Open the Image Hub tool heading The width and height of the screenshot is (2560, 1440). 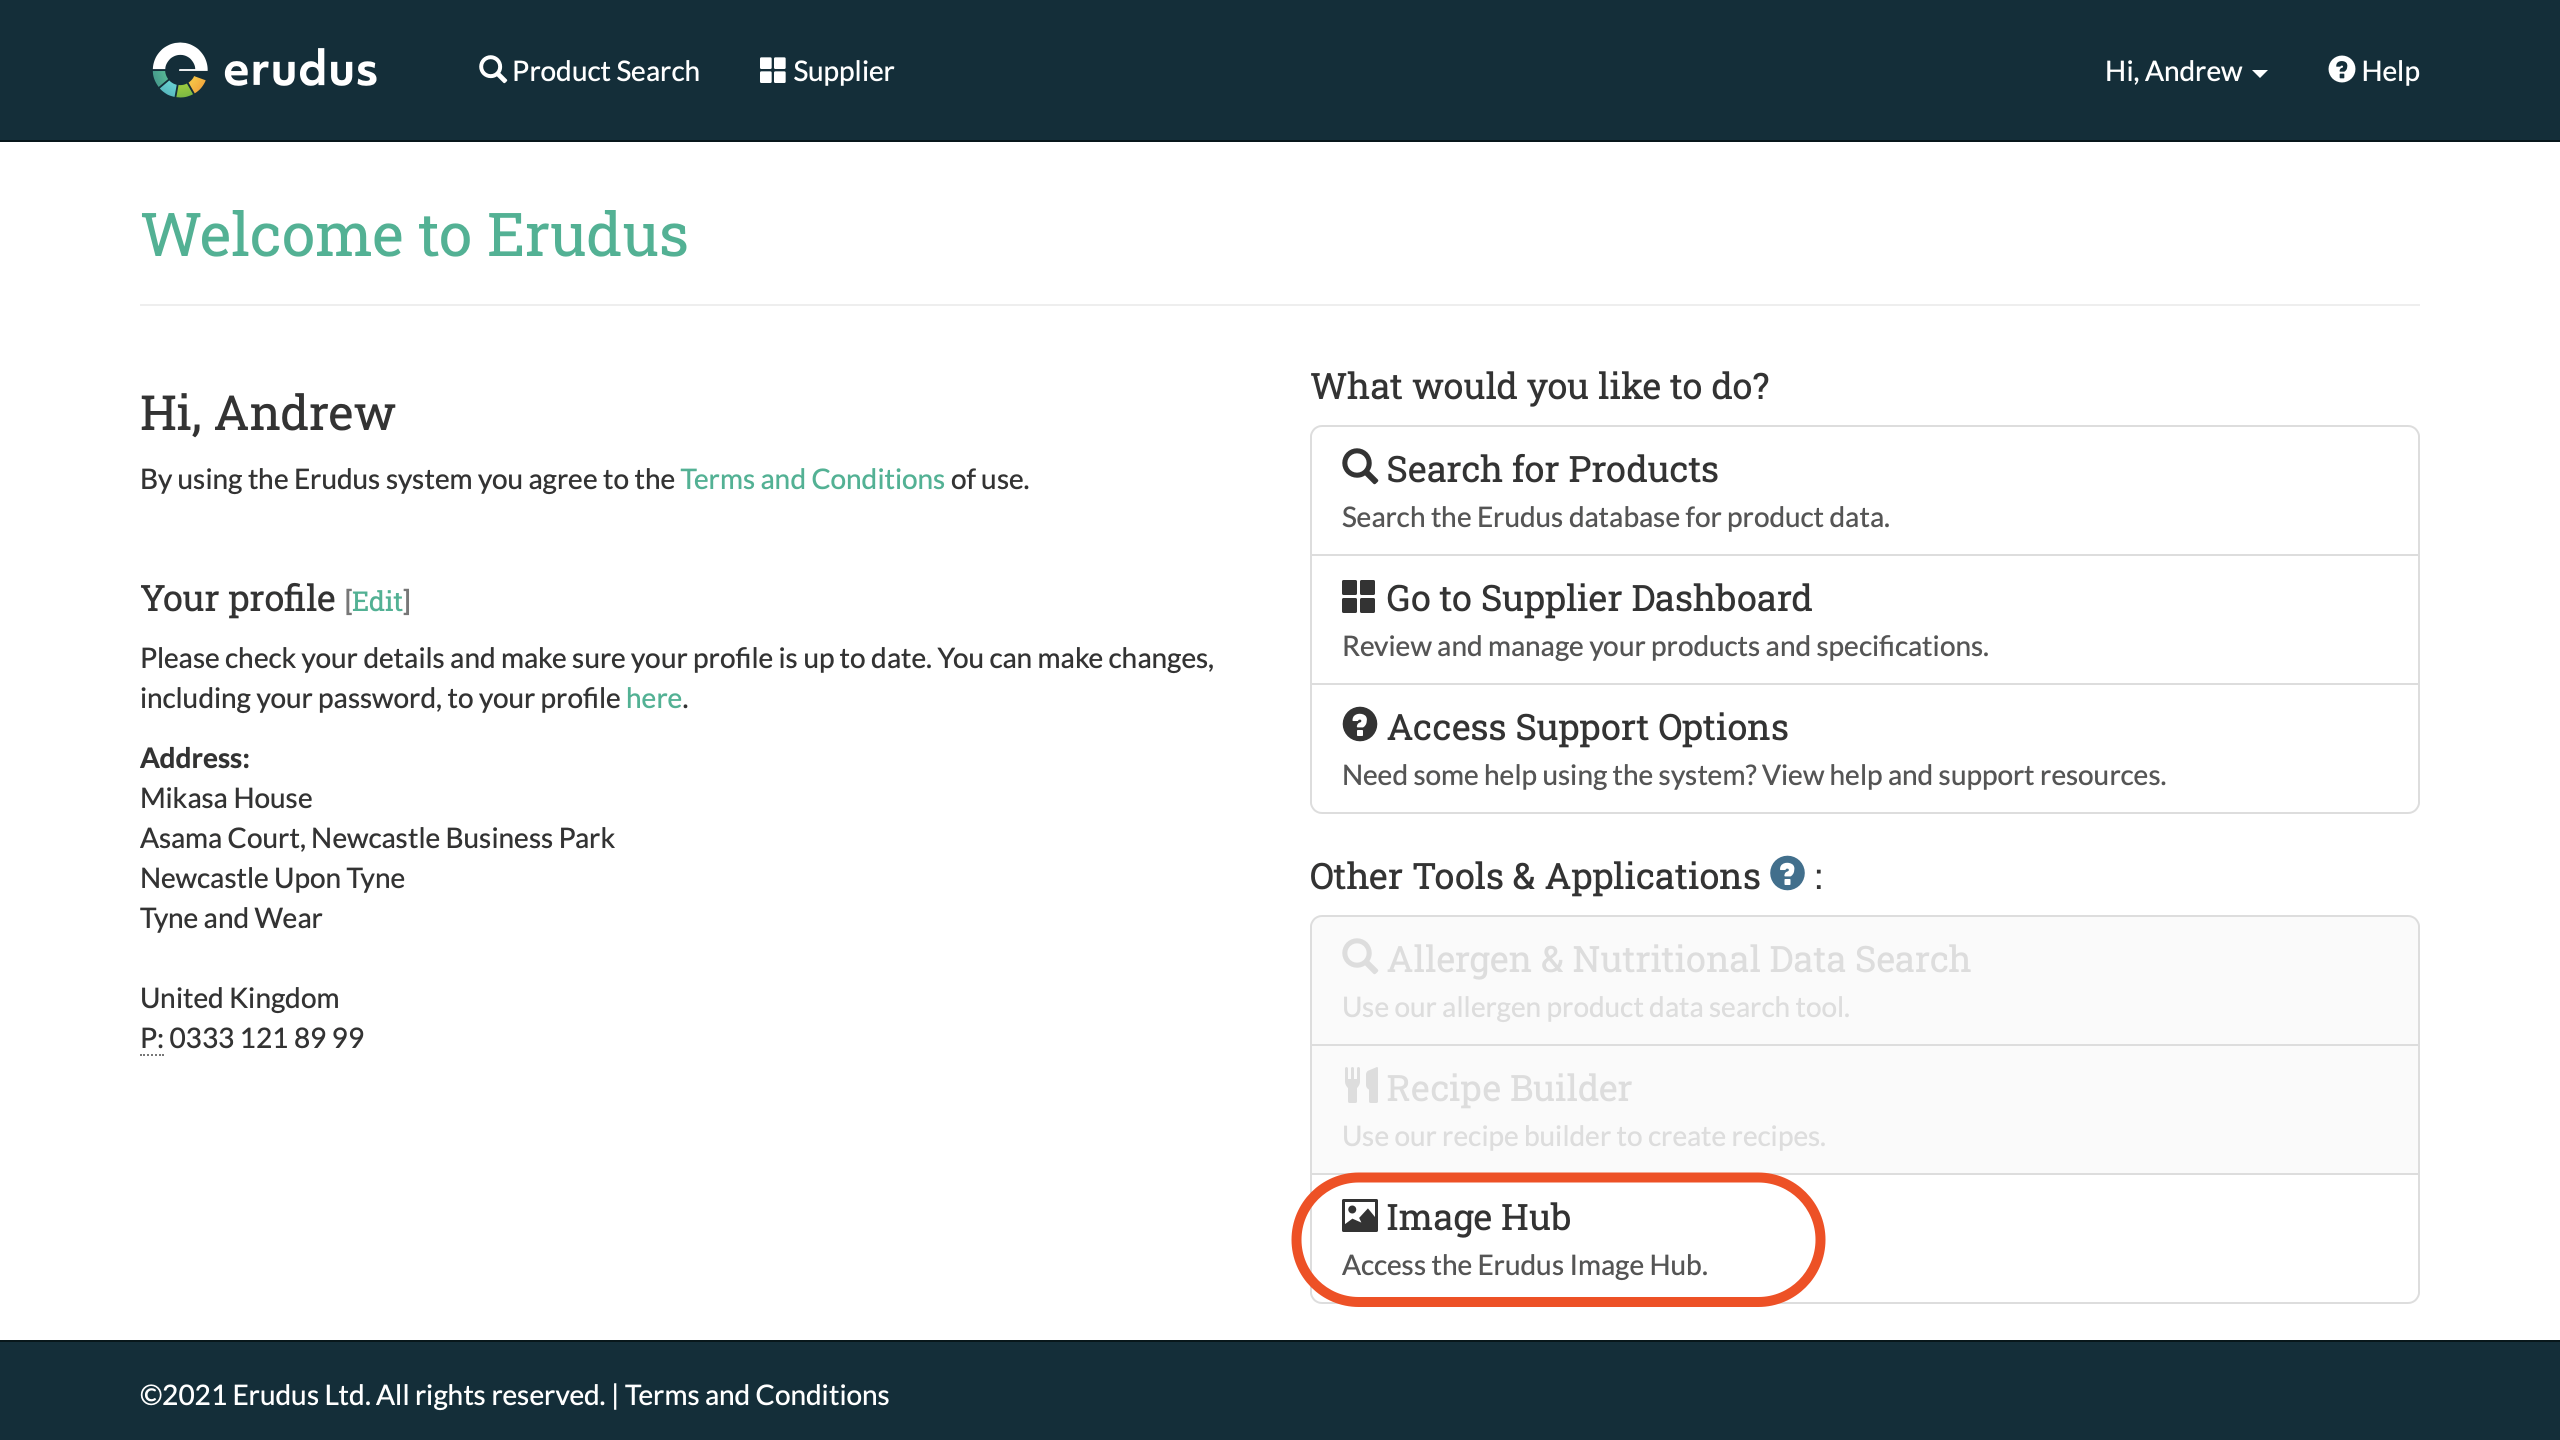(x=1478, y=1217)
